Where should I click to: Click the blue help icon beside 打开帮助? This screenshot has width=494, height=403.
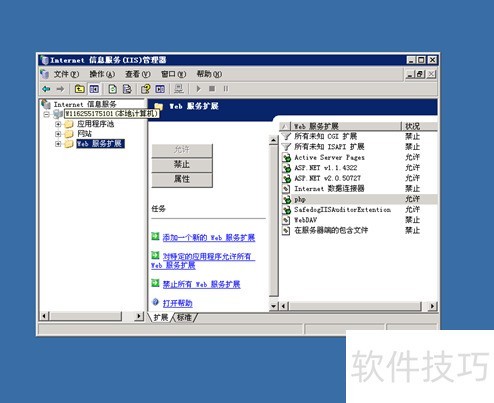[155, 302]
